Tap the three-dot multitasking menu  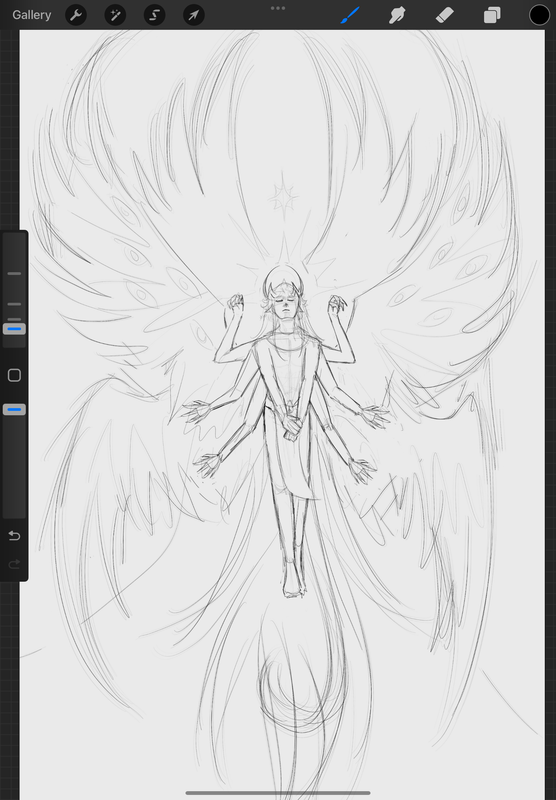pyautogui.click(x=278, y=8)
